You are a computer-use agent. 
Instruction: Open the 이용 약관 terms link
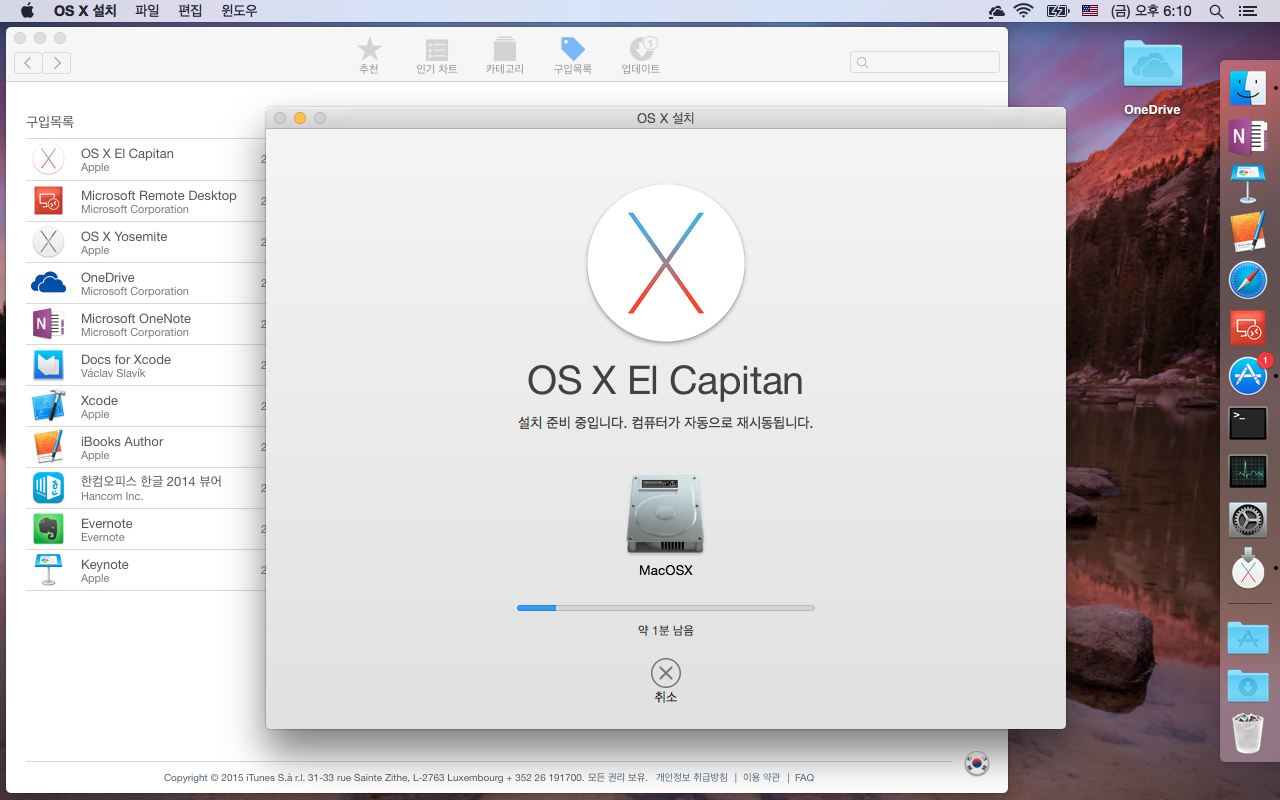(x=761, y=777)
